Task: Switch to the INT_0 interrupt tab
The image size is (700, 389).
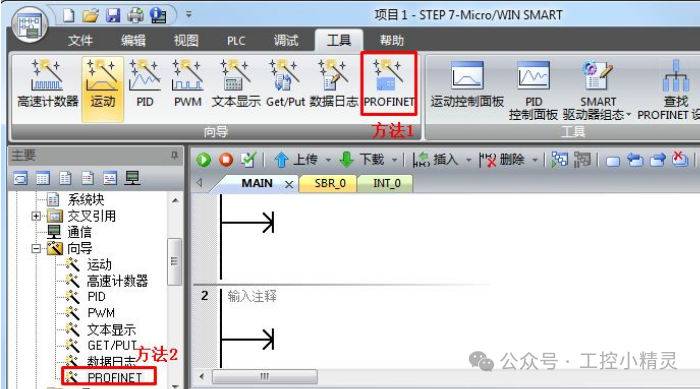Action: [387, 184]
